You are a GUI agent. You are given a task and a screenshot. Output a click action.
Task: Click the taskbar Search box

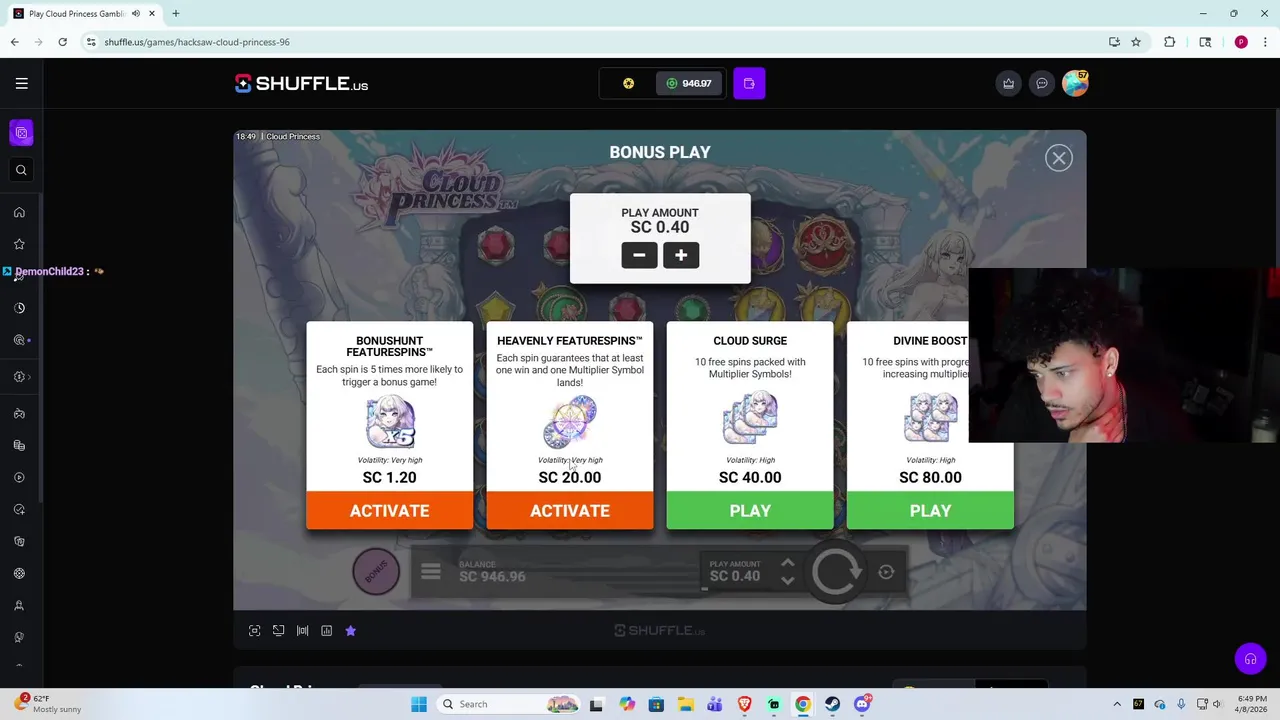pyautogui.click(x=510, y=704)
